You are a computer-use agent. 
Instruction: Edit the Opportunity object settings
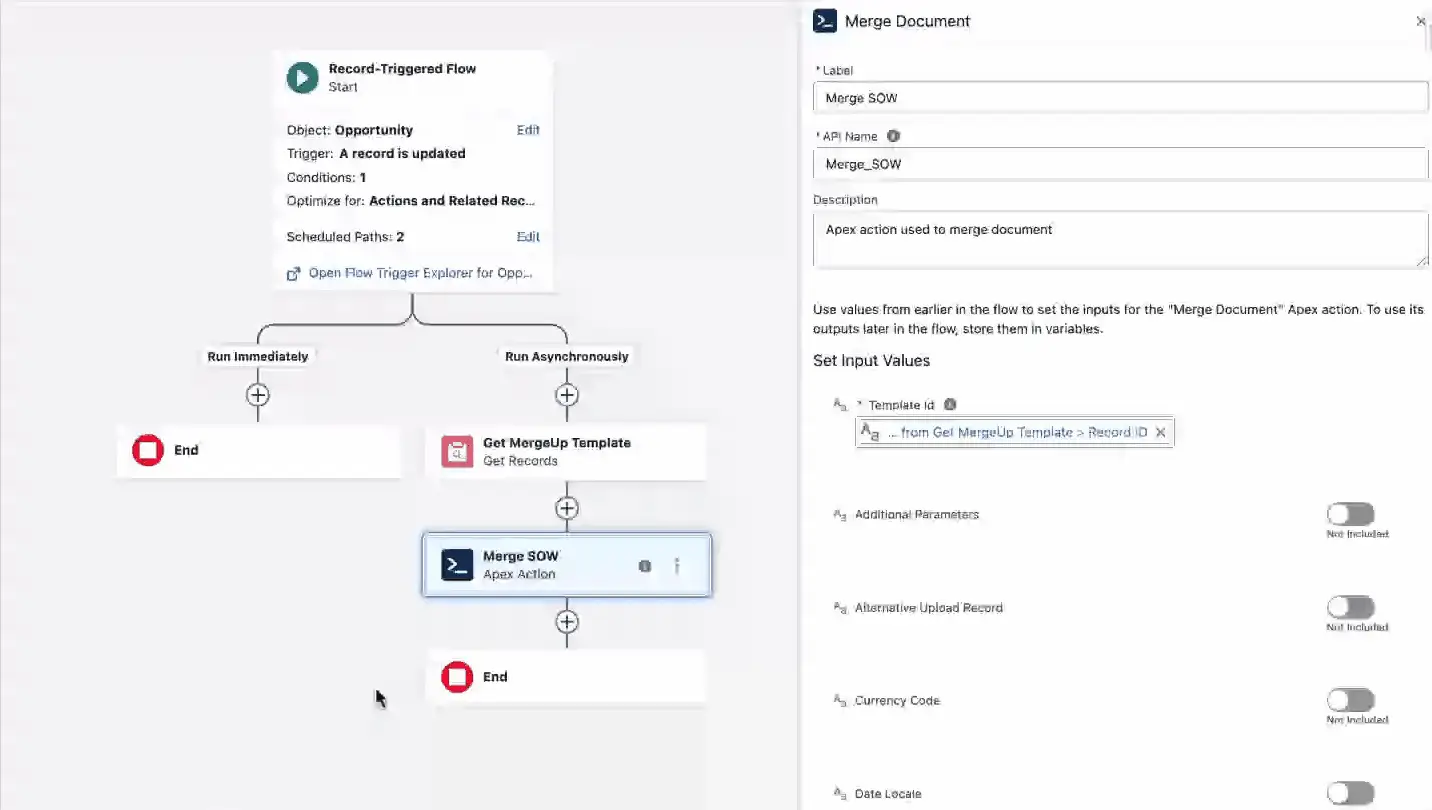[528, 130]
